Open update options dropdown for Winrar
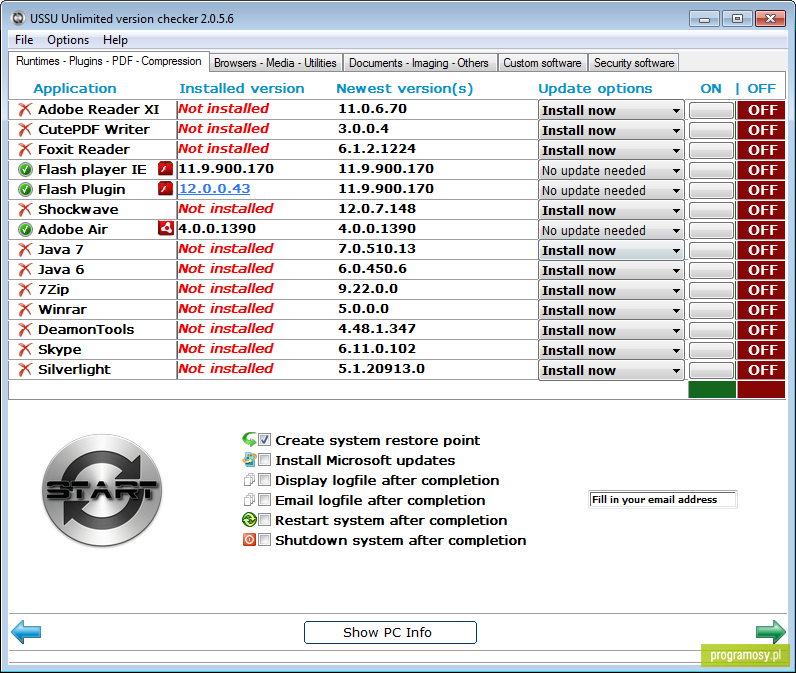796x673 pixels. (611, 310)
